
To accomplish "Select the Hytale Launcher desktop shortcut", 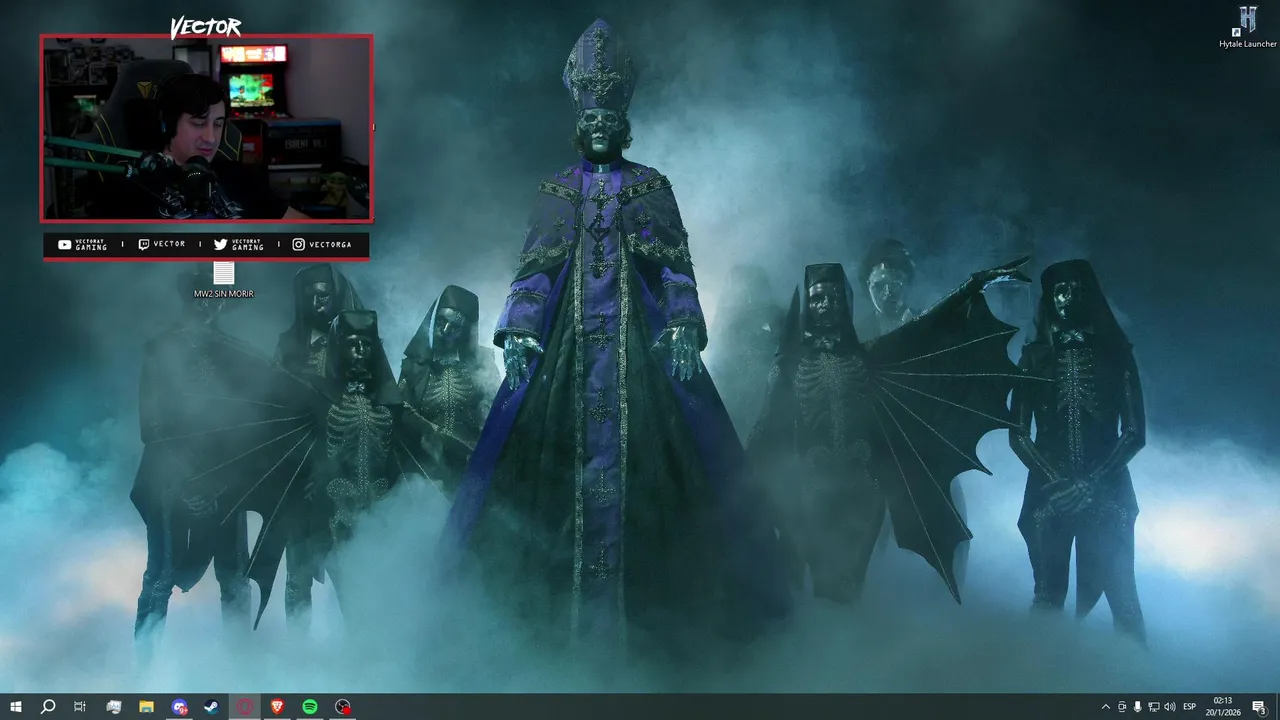I will tap(1247, 27).
